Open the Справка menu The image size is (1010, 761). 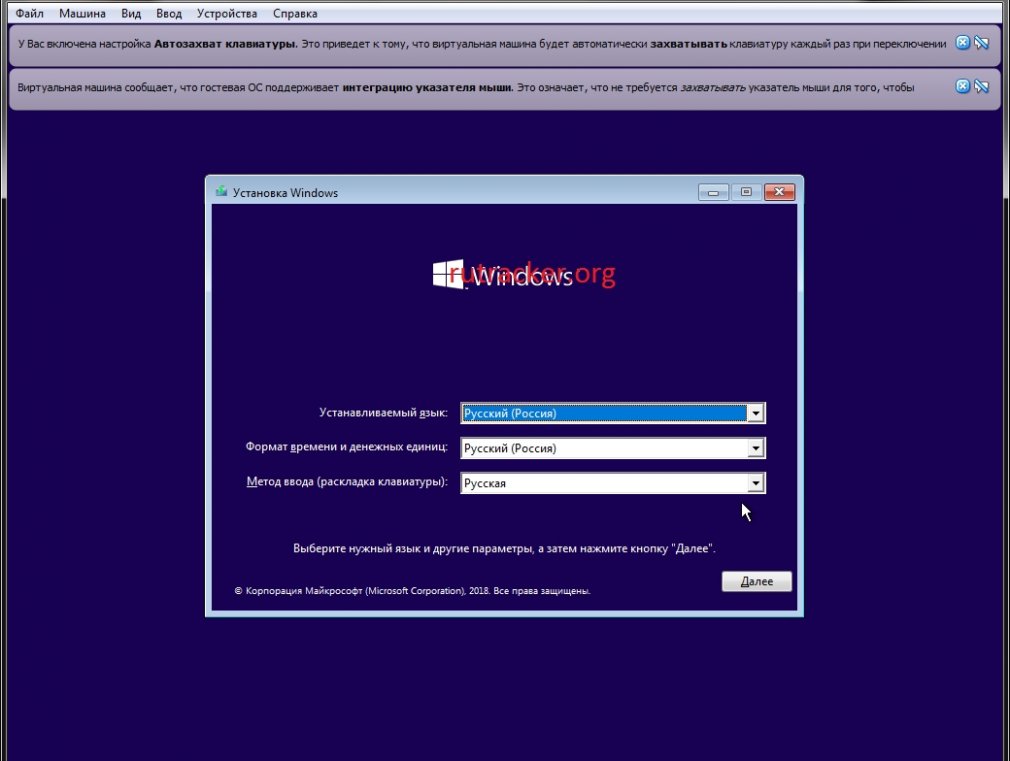click(295, 14)
